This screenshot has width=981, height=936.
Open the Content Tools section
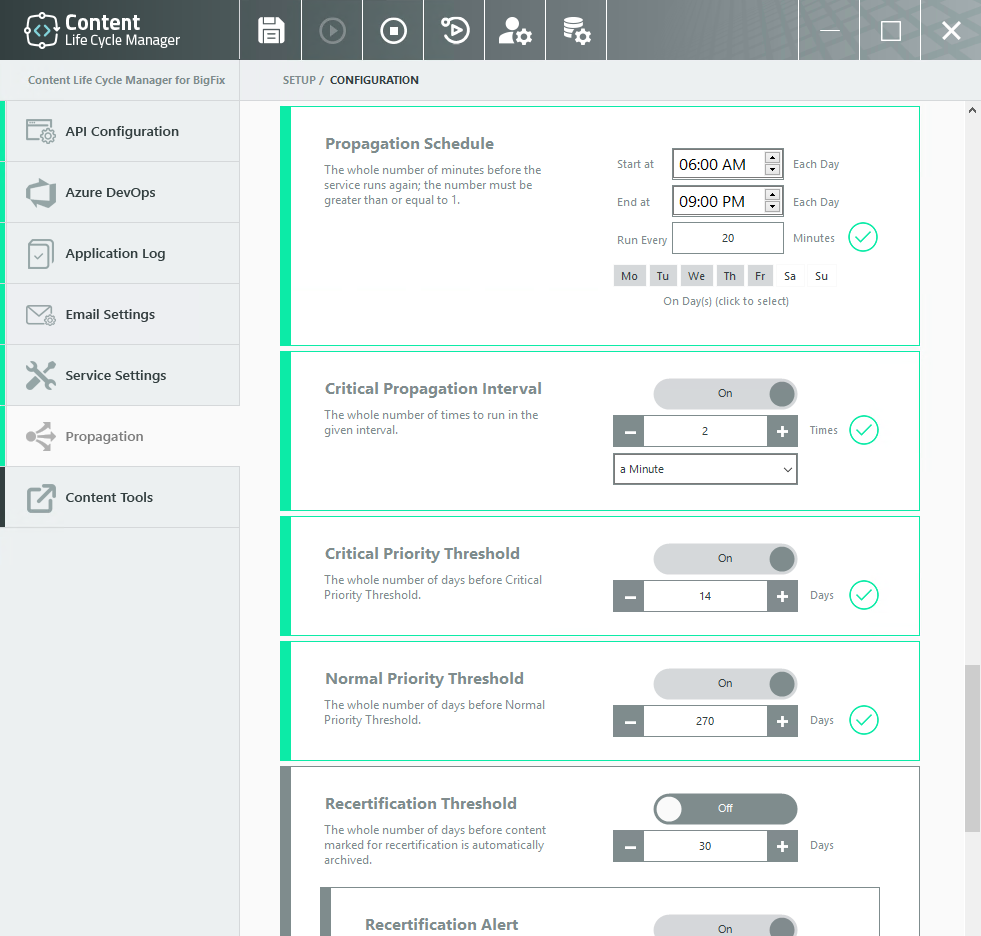tap(122, 497)
